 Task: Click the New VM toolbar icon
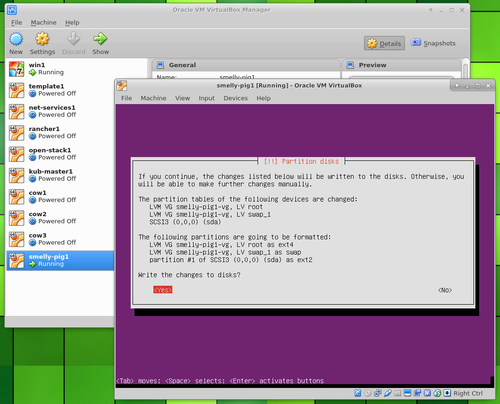pyautogui.click(x=16, y=39)
